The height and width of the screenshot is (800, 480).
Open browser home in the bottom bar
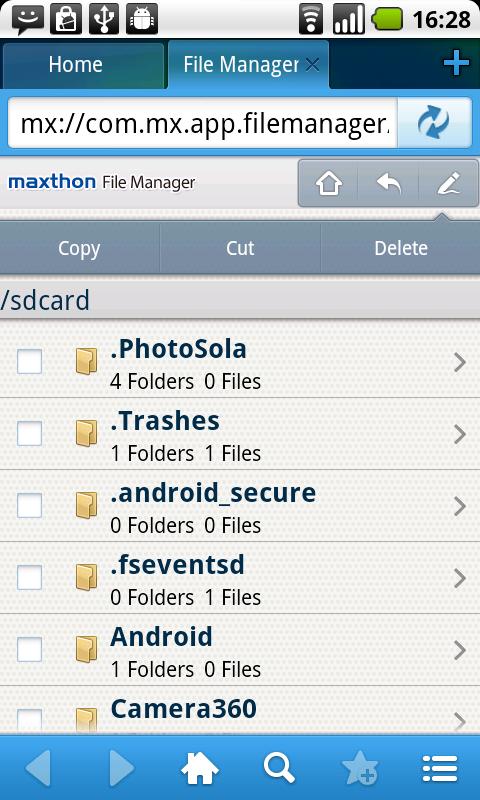199,768
